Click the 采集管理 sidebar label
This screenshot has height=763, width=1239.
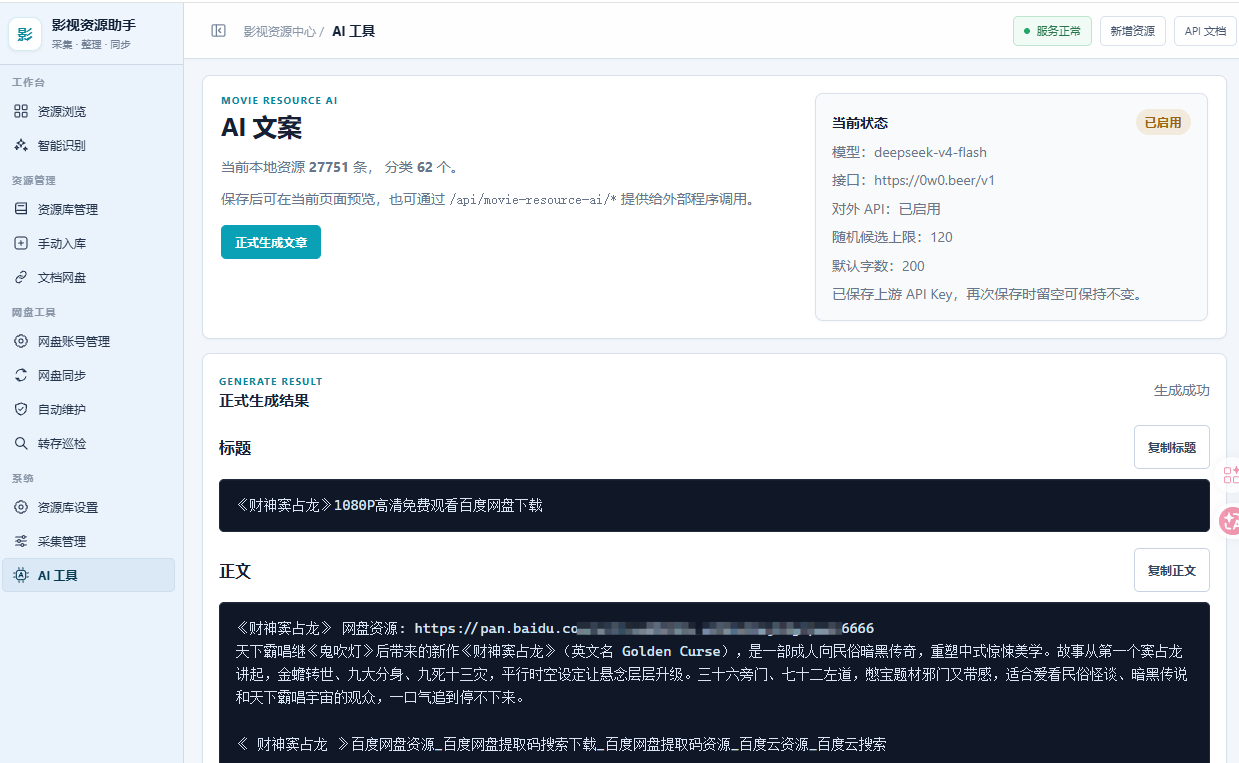point(62,541)
